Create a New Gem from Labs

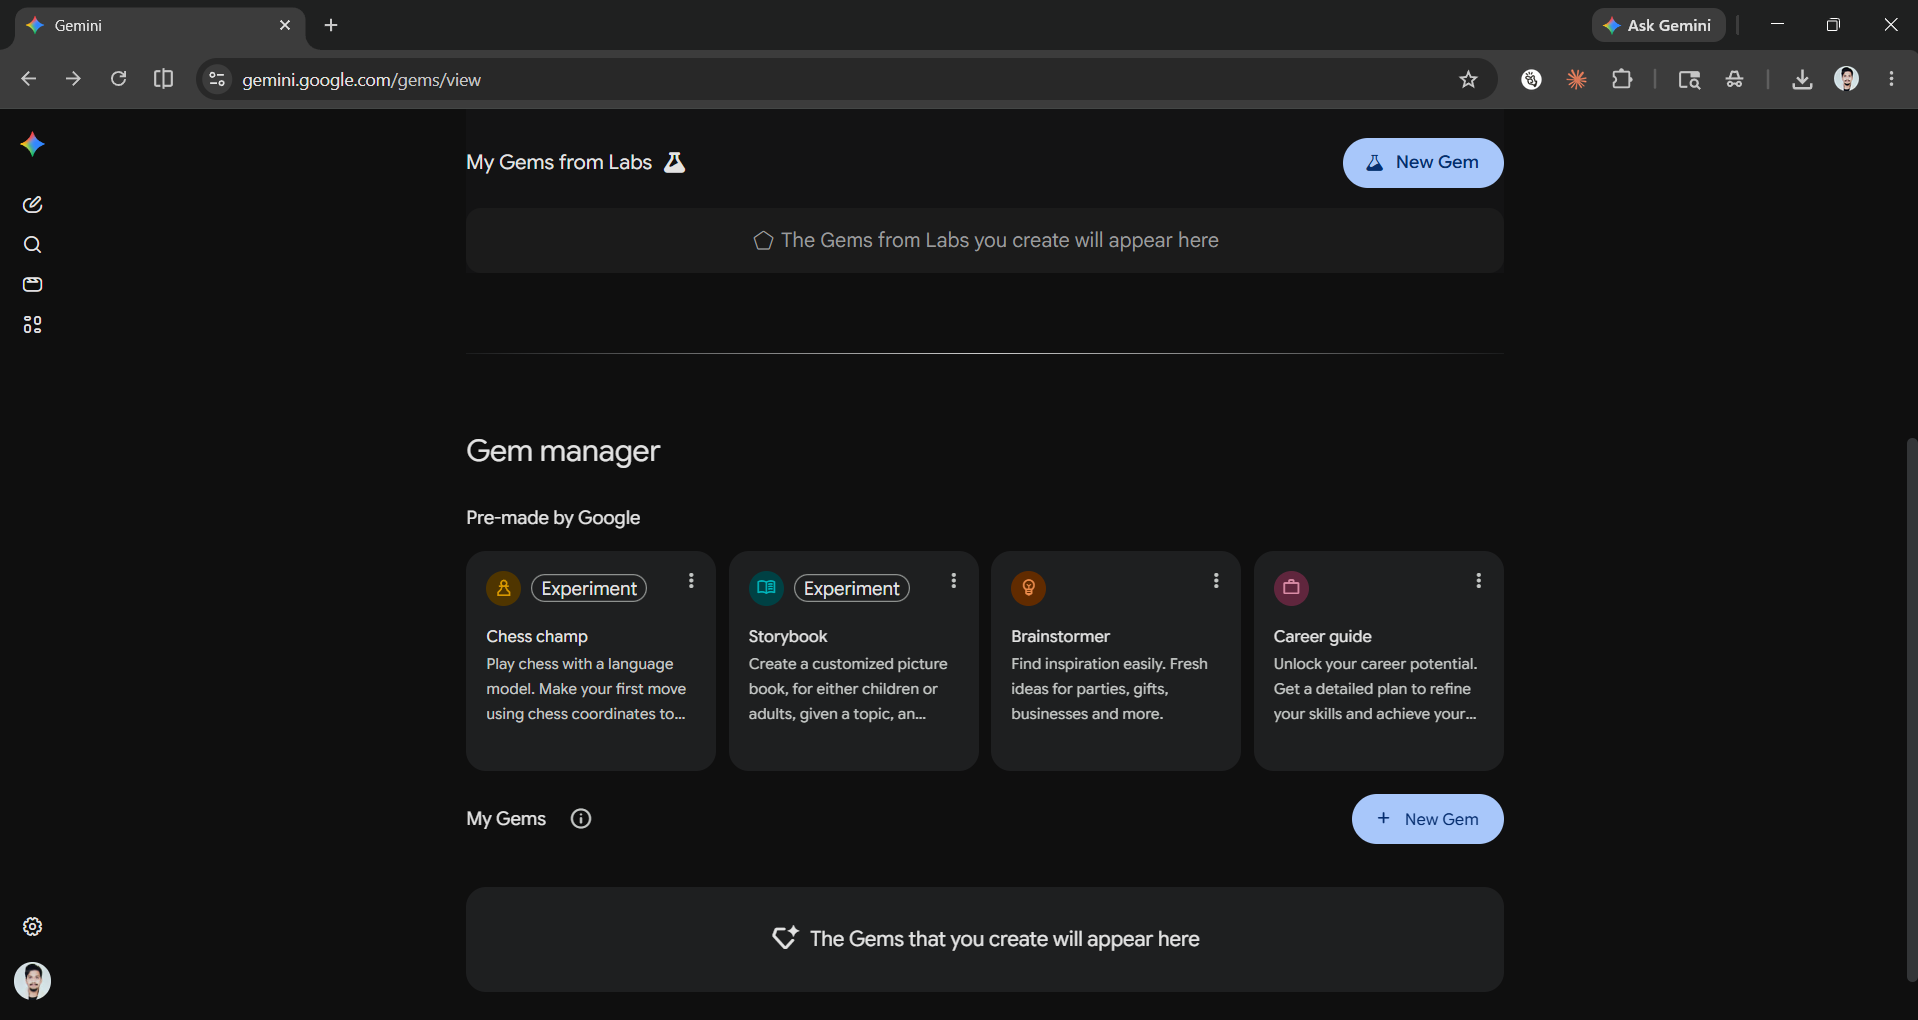(x=1423, y=163)
